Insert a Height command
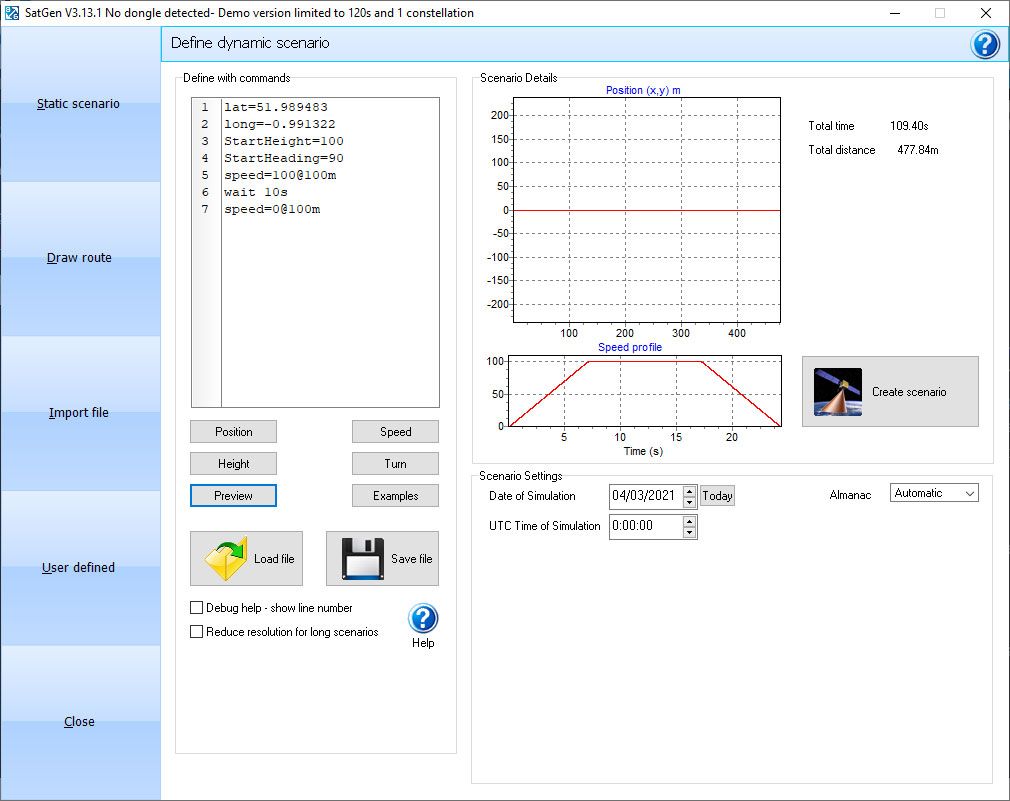Screen dimensions: 1010x801 click(233, 464)
